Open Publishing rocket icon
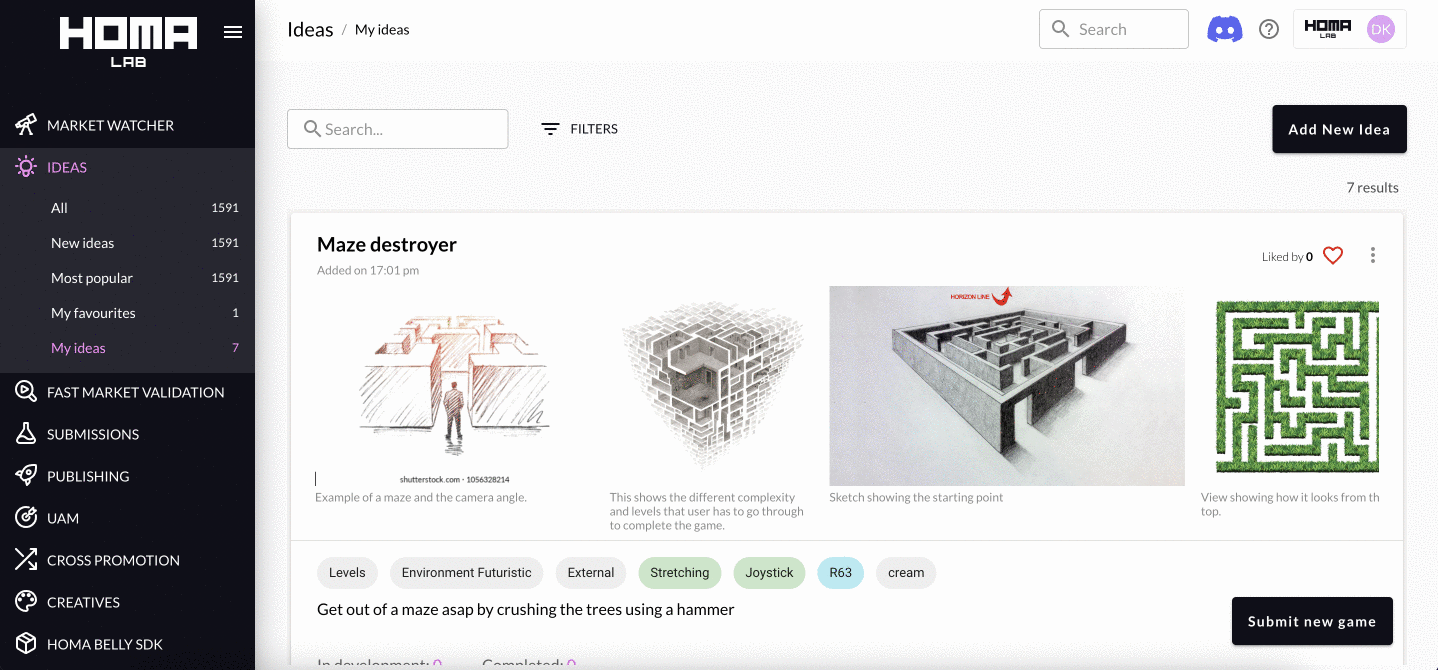This screenshot has height=670, width=1438. [x=26, y=476]
